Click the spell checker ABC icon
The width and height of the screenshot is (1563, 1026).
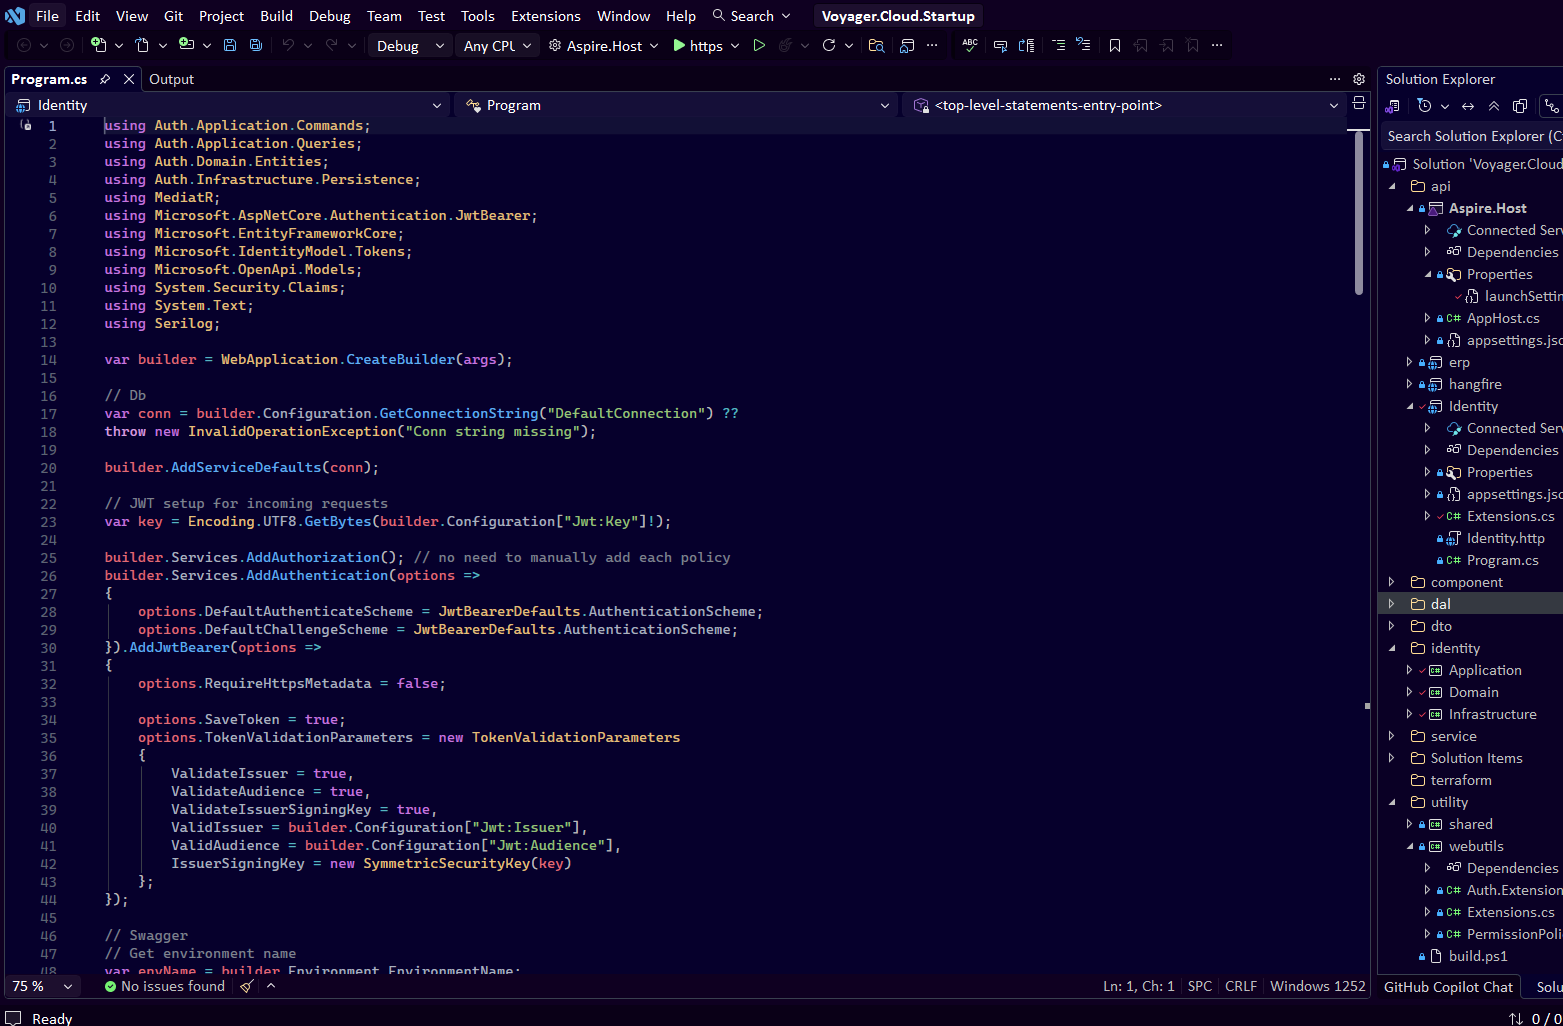tap(969, 45)
